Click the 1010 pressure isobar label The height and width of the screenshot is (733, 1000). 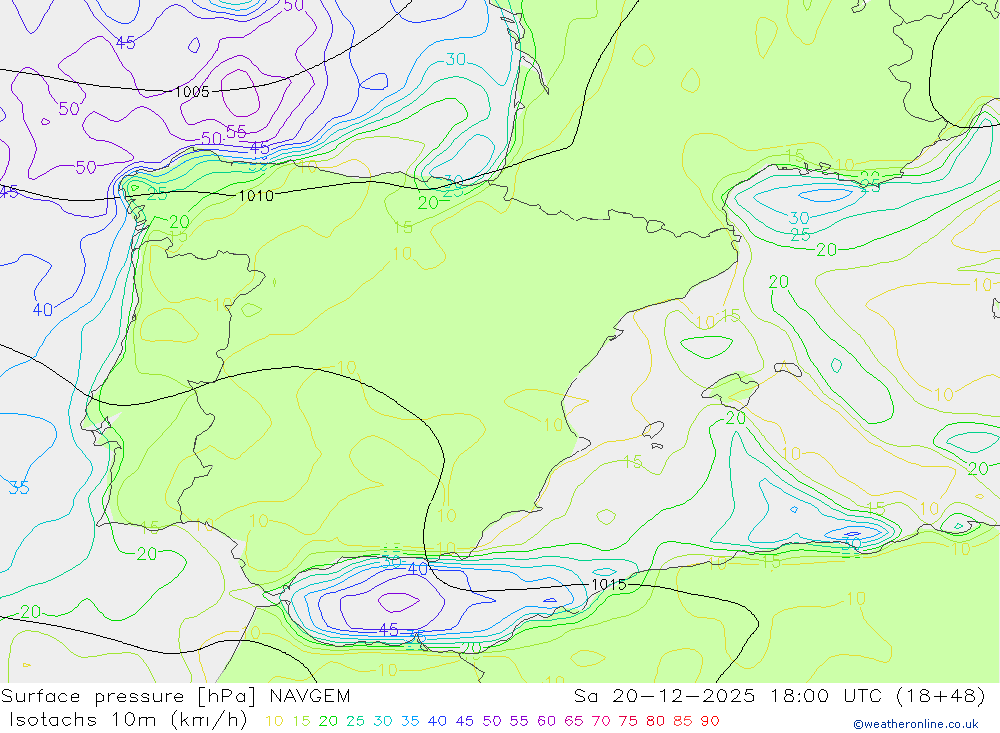tap(256, 196)
